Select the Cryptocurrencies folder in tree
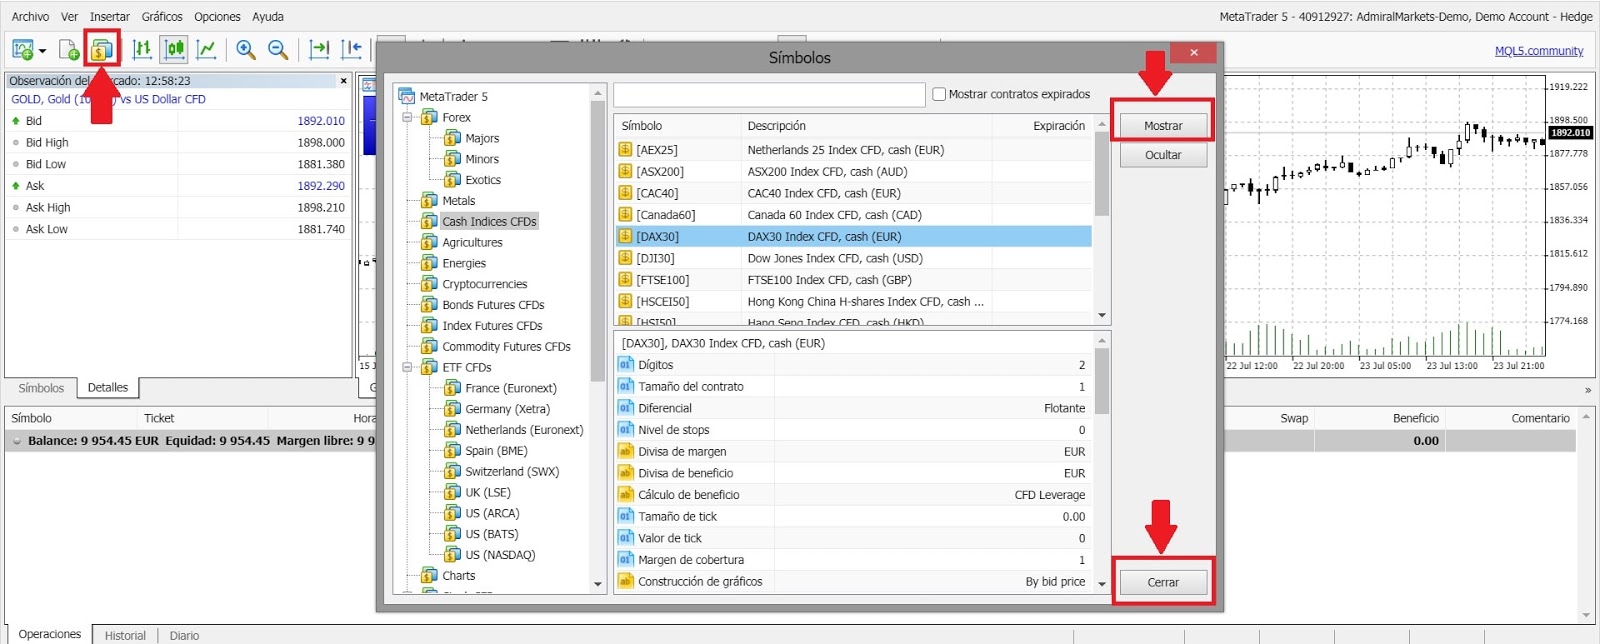This screenshot has height=644, width=1600. pyautogui.click(x=484, y=284)
